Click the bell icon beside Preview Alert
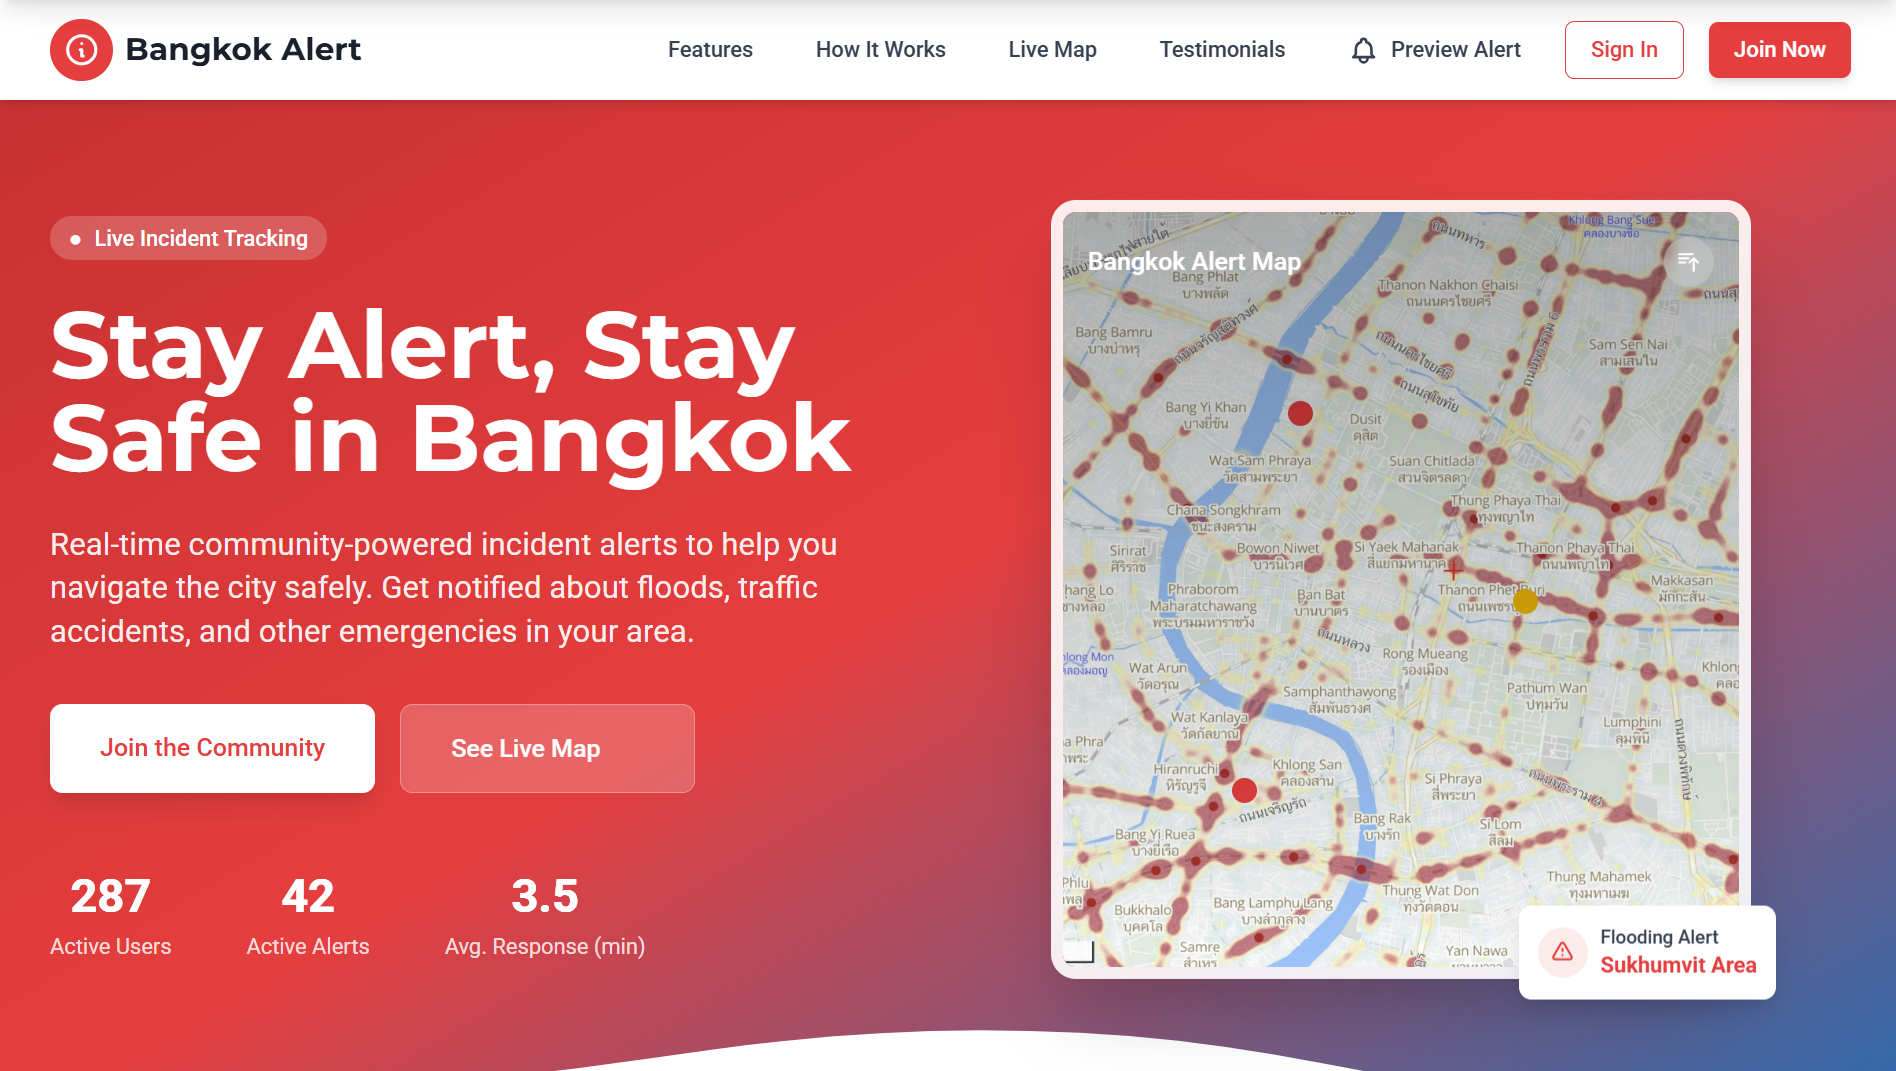 point(1363,50)
